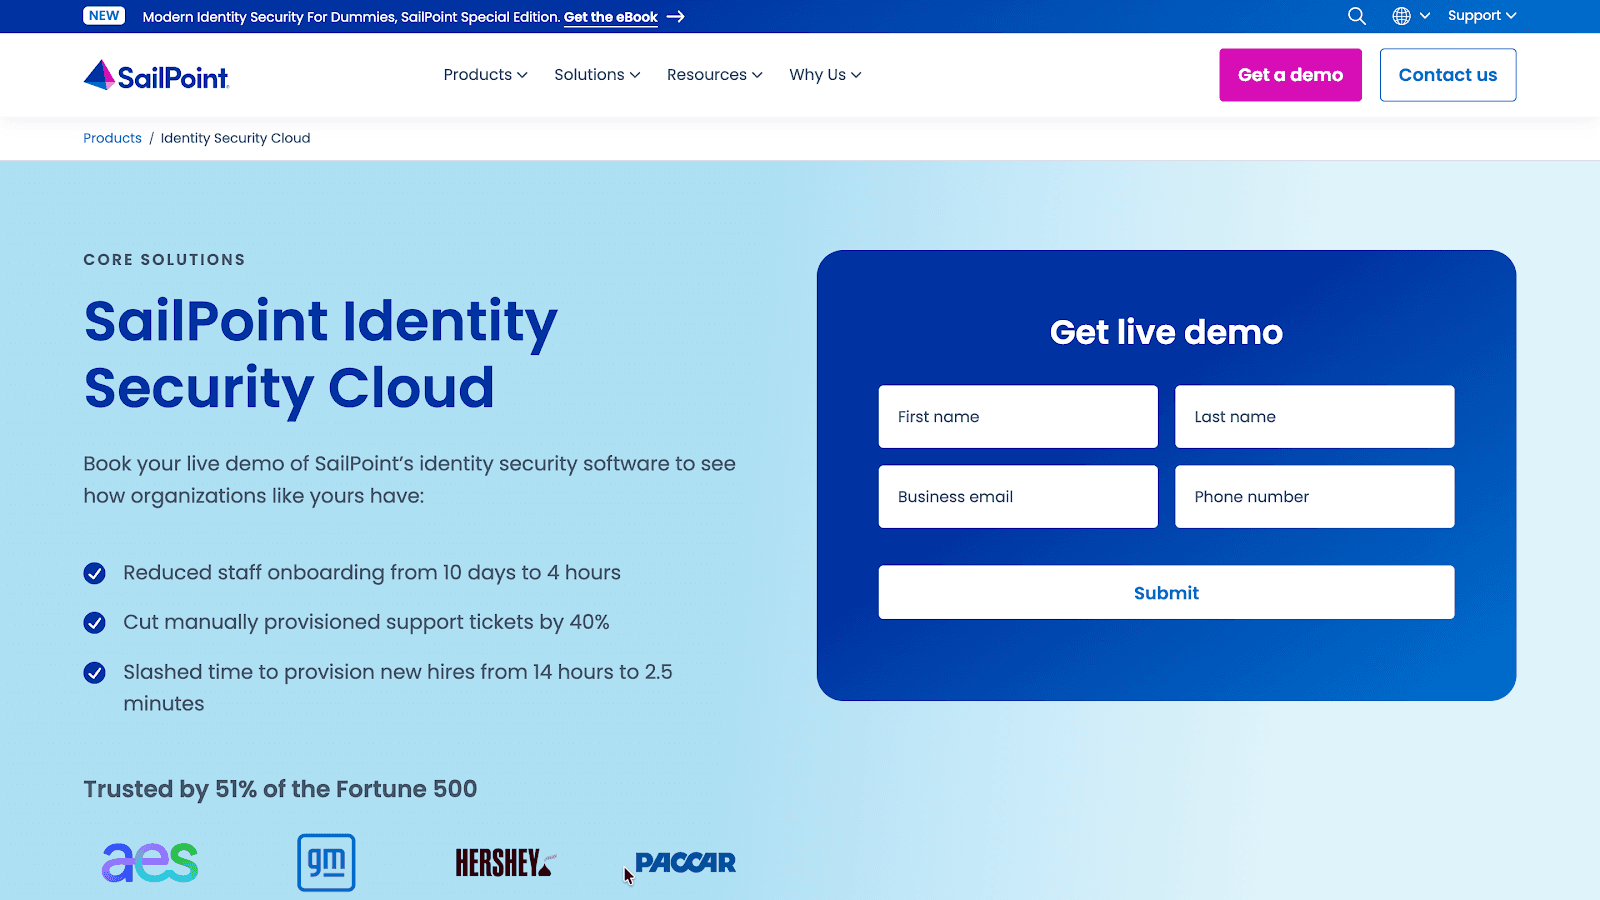
Task: Expand the Products dropdown menu
Action: (x=484, y=74)
